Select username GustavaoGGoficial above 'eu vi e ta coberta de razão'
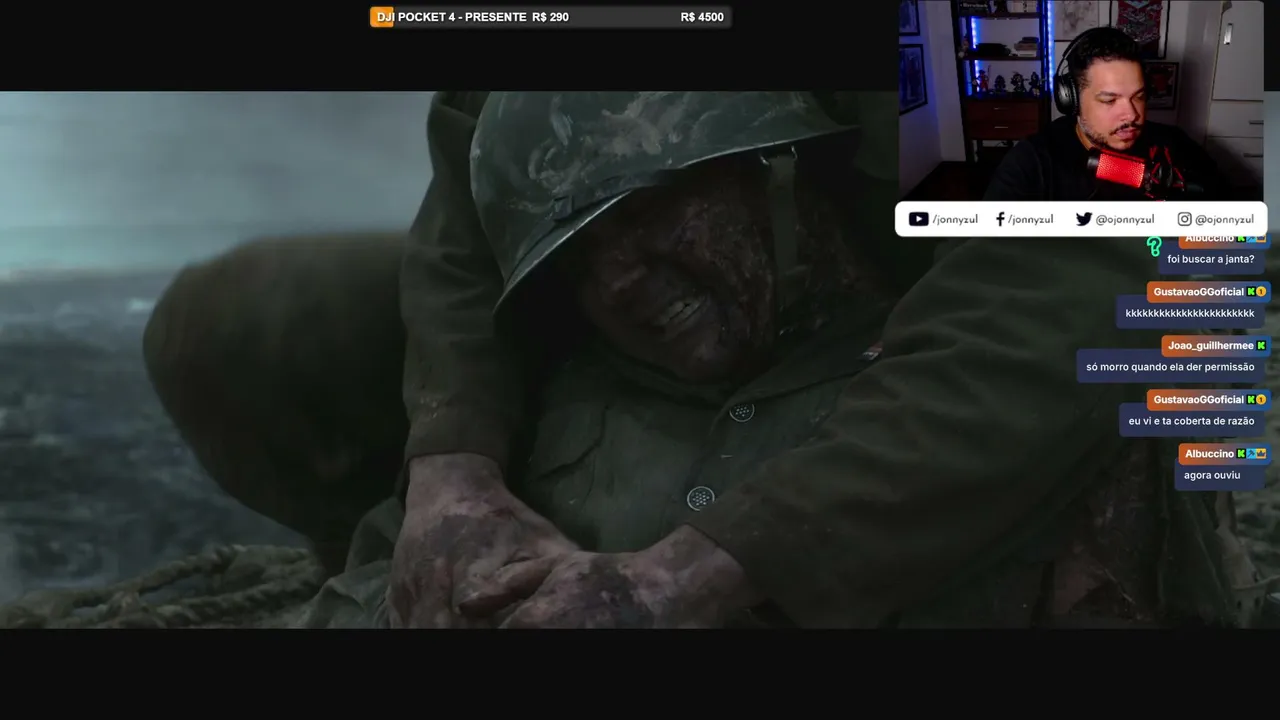 pos(1198,400)
